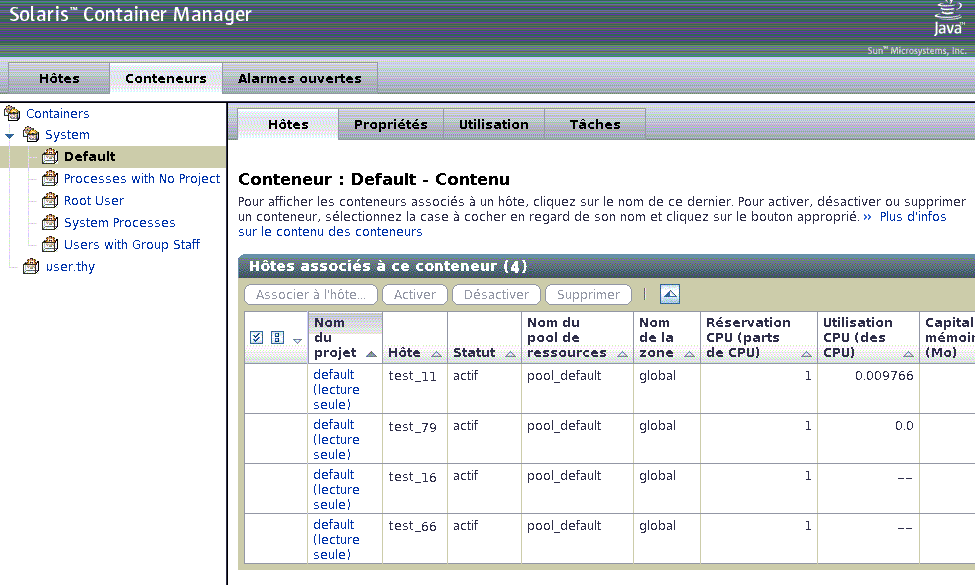This screenshot has height=585, width=975.
Task: Sort by Nom du pool de ressources arrow
Action: (622, 354)
